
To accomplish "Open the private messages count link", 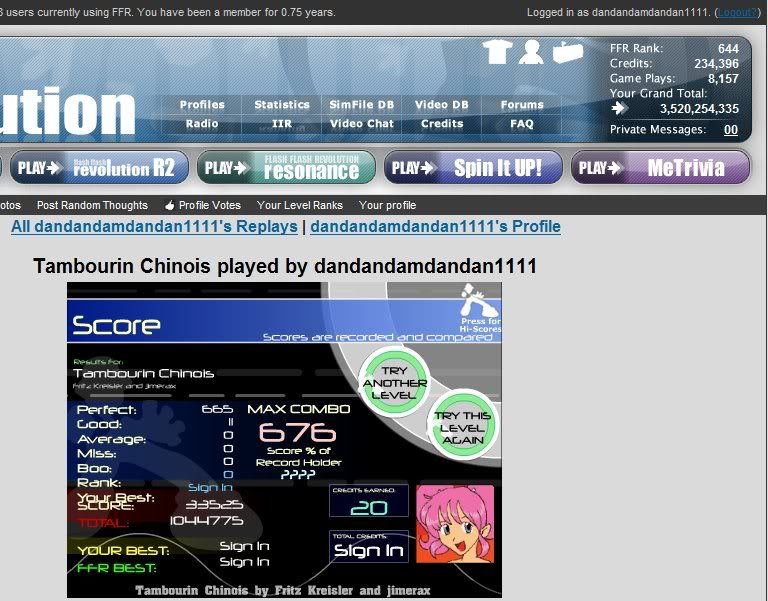I will (731, 130).
